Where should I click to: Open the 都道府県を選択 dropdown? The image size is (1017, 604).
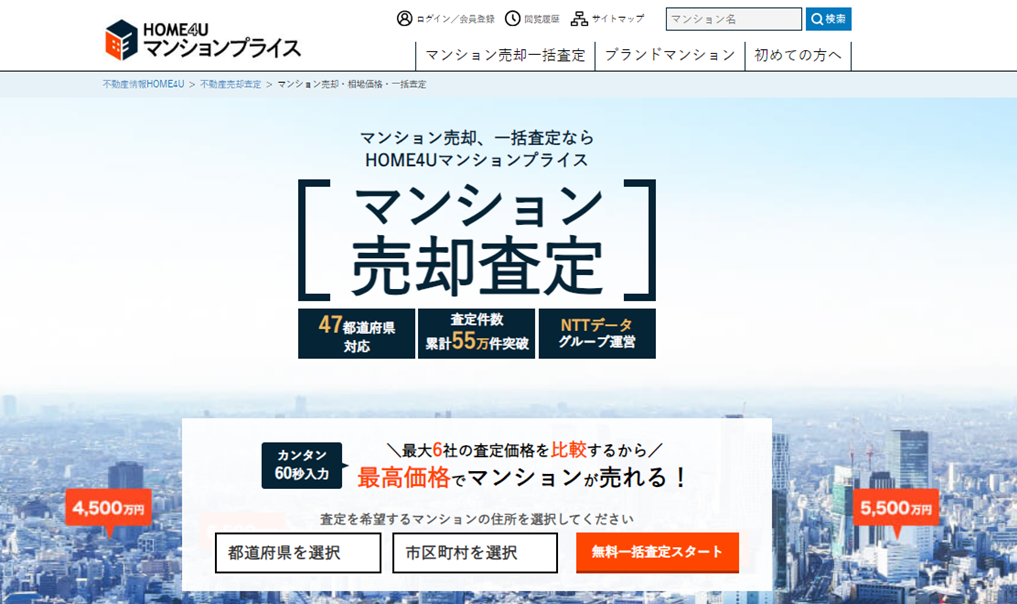(298, 553)
